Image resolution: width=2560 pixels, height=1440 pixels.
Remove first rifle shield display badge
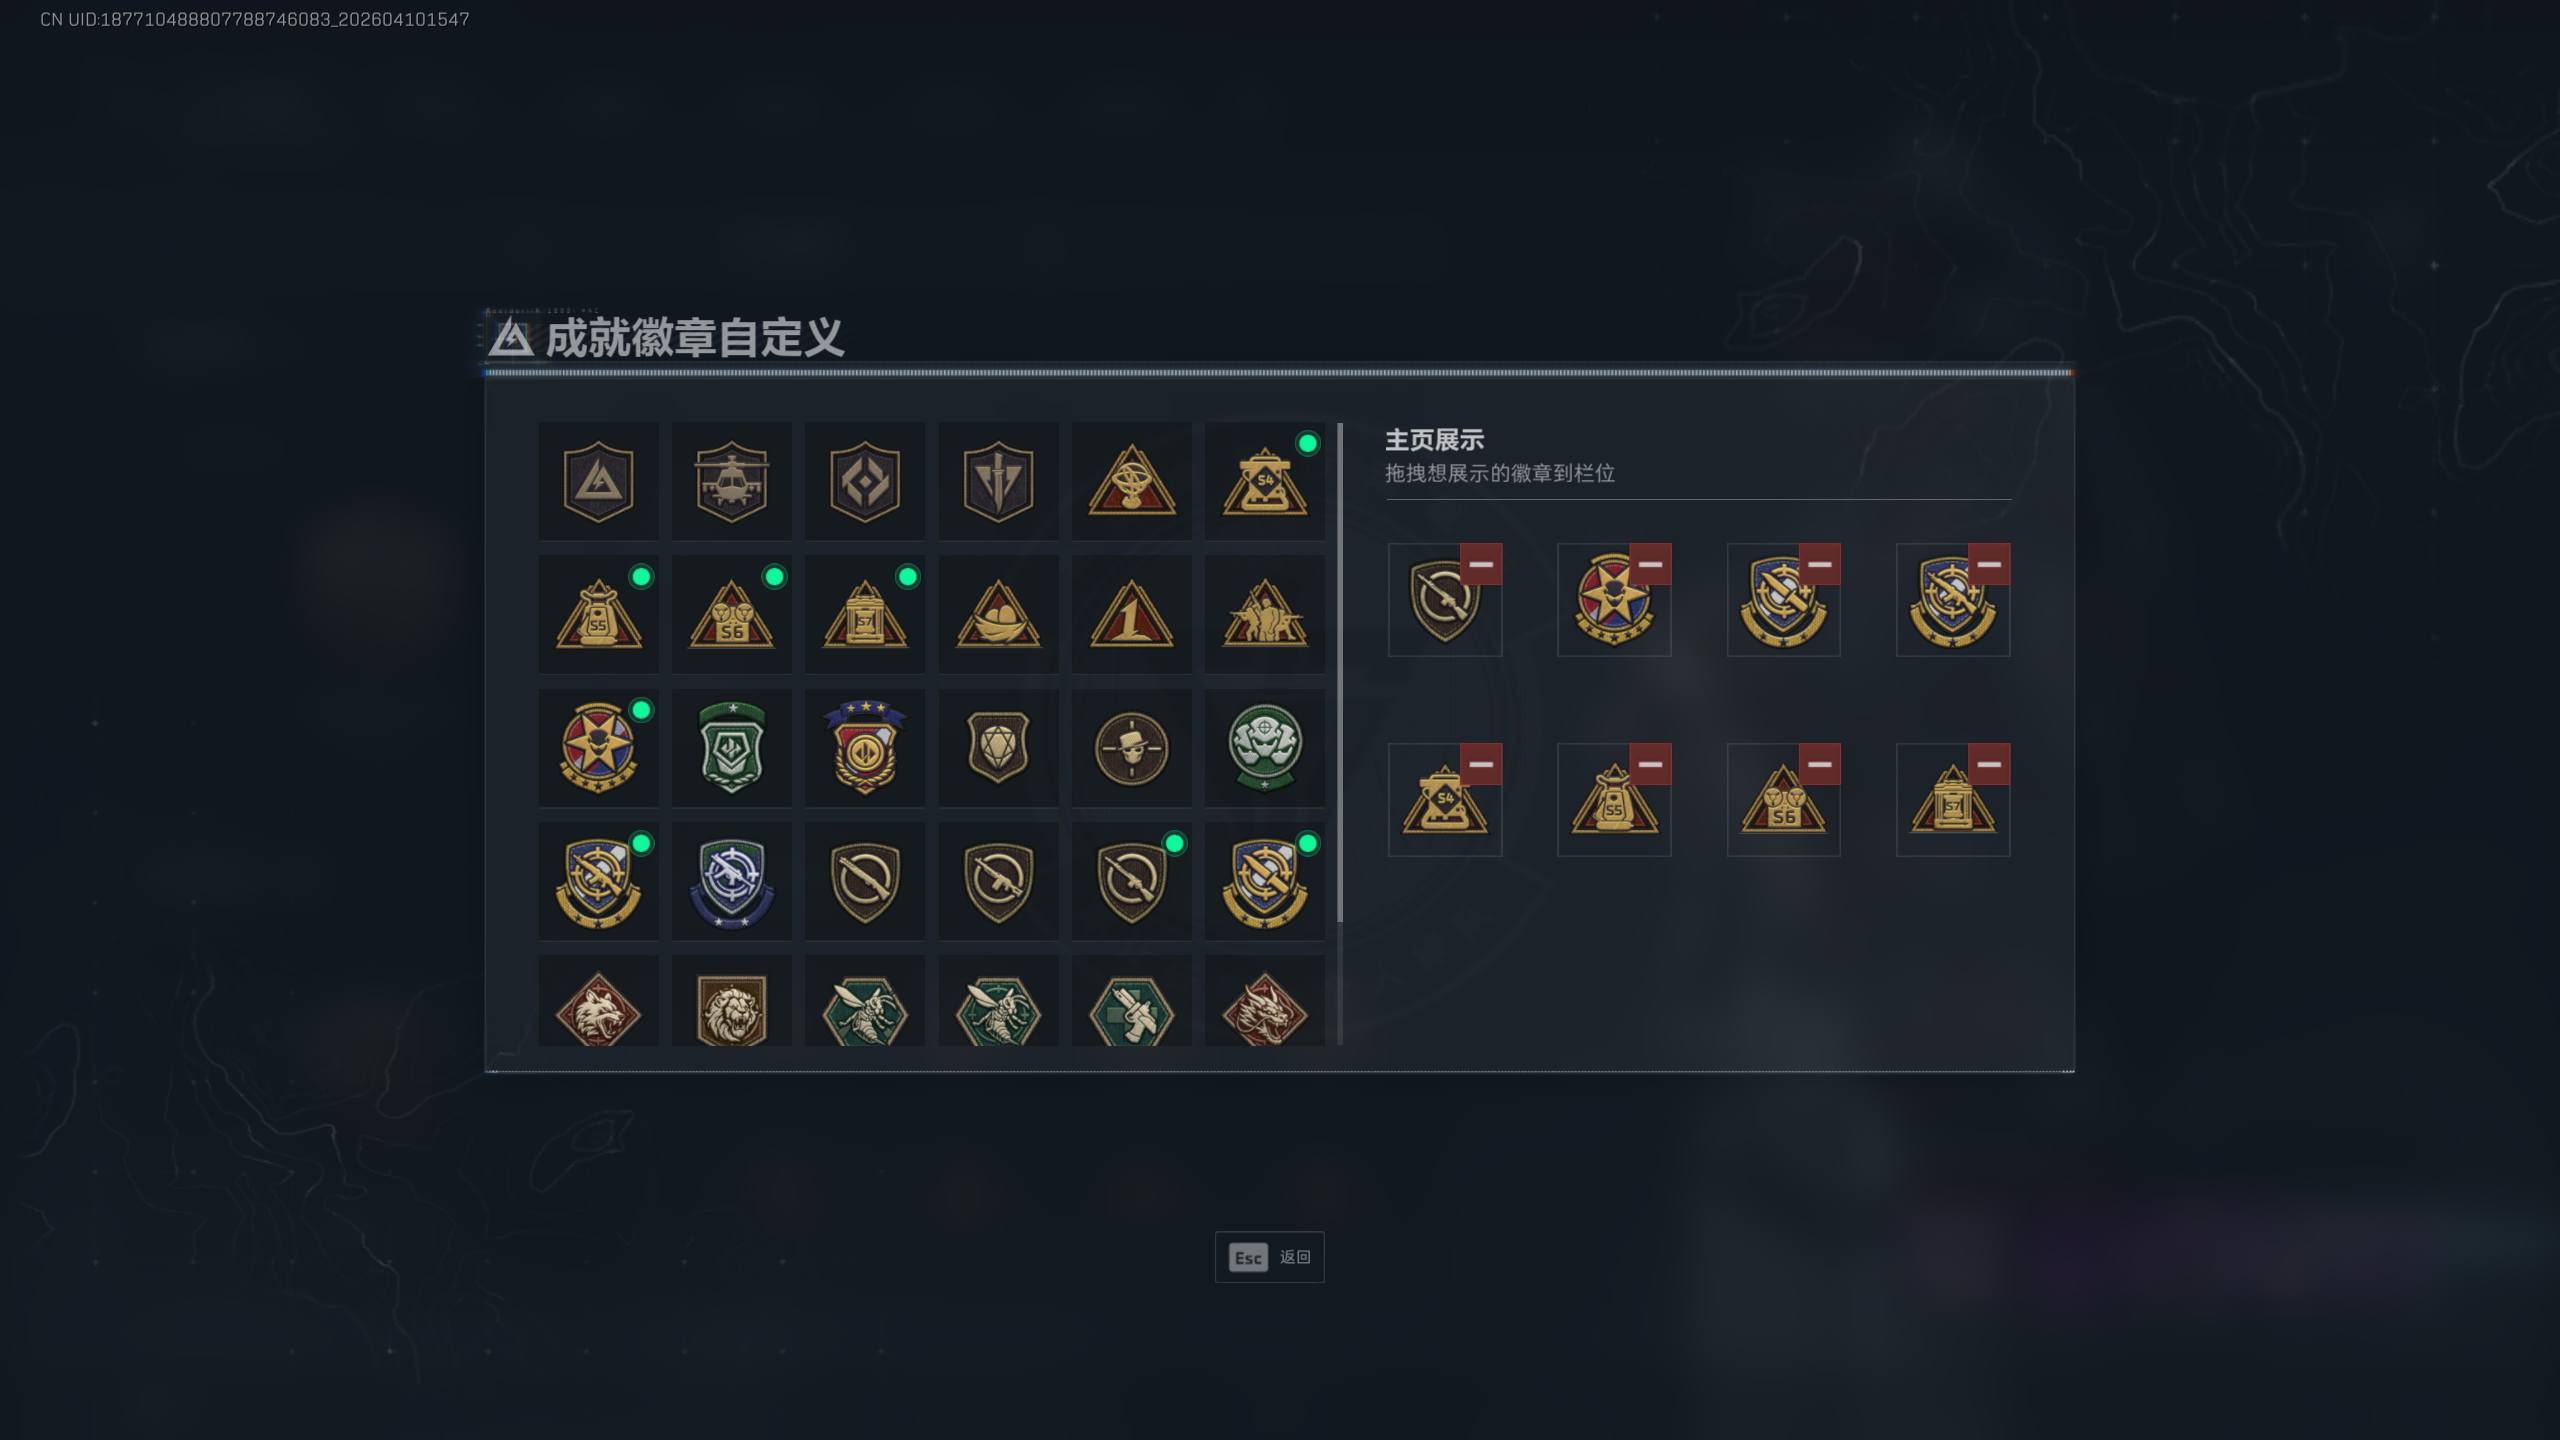click(x=1481, y=564)
